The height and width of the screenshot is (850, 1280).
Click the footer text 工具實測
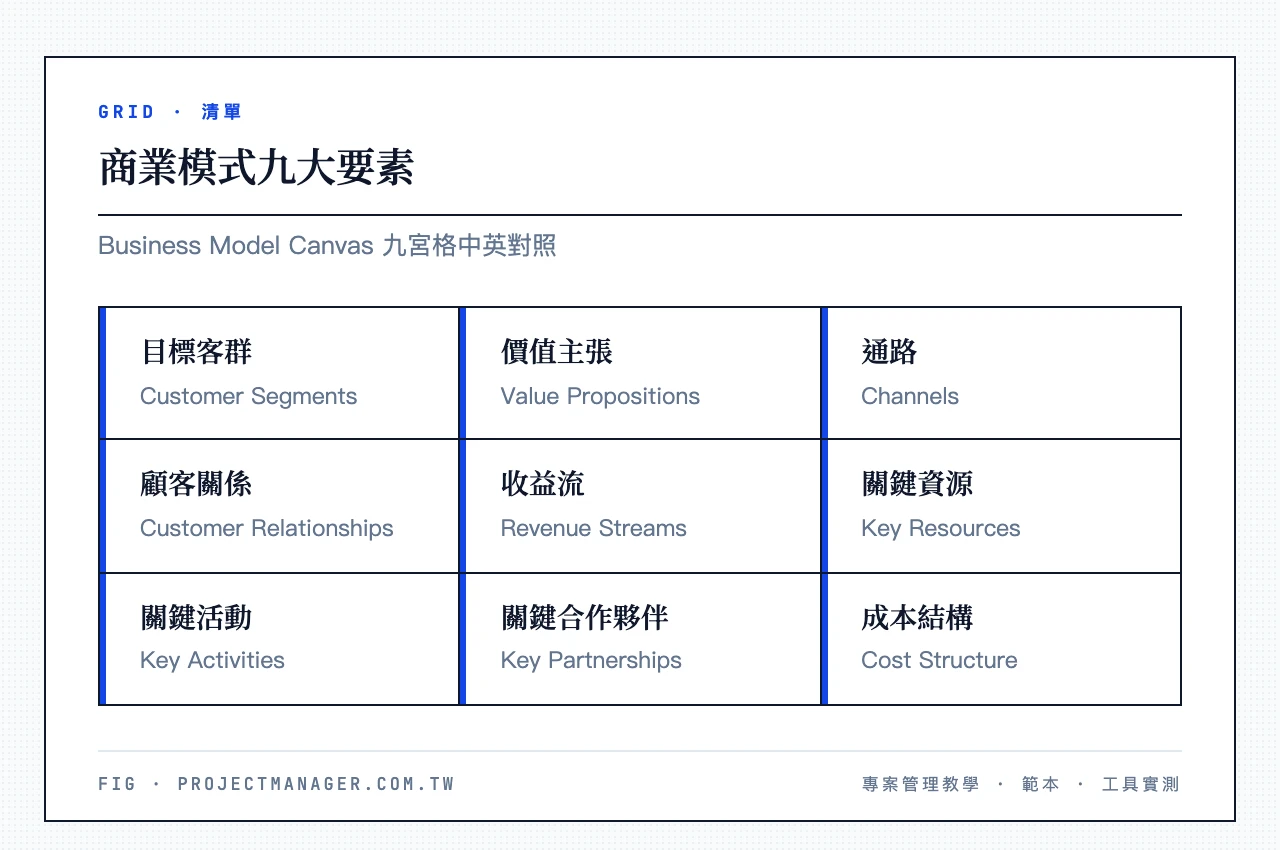[1141, 785]
